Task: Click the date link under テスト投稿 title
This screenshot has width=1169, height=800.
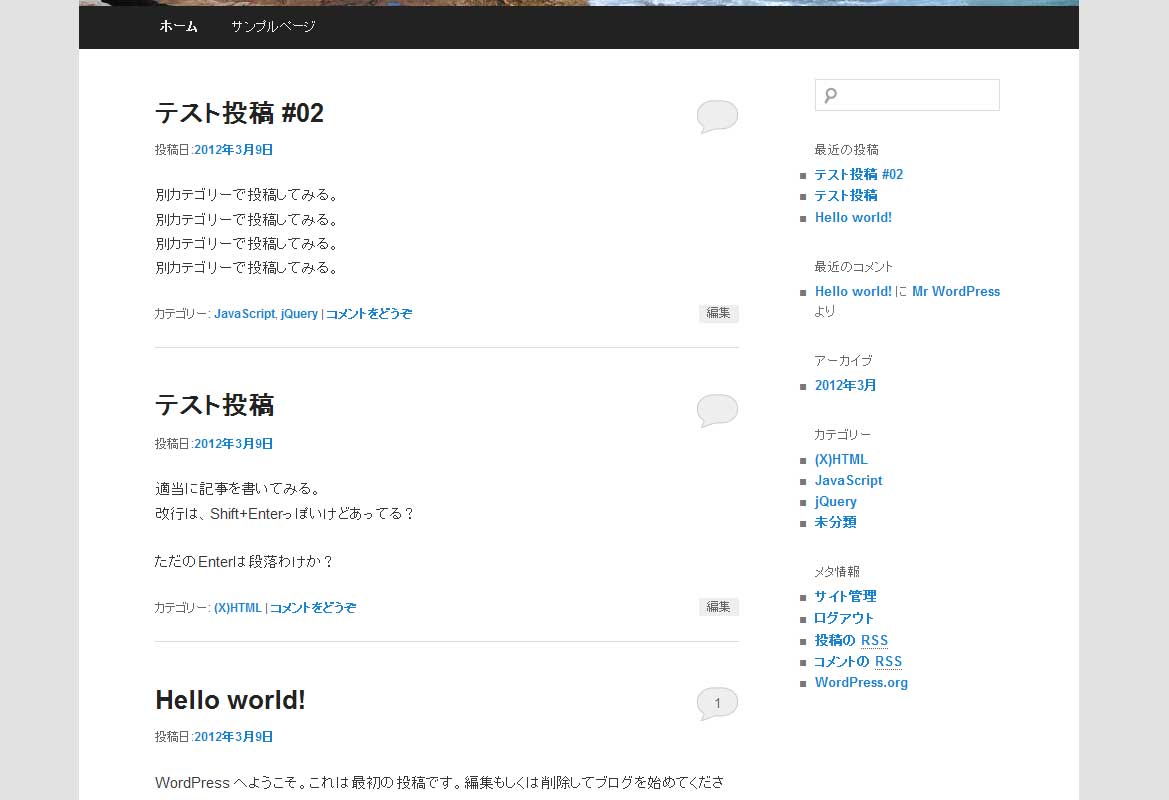Action: (233, 444)
